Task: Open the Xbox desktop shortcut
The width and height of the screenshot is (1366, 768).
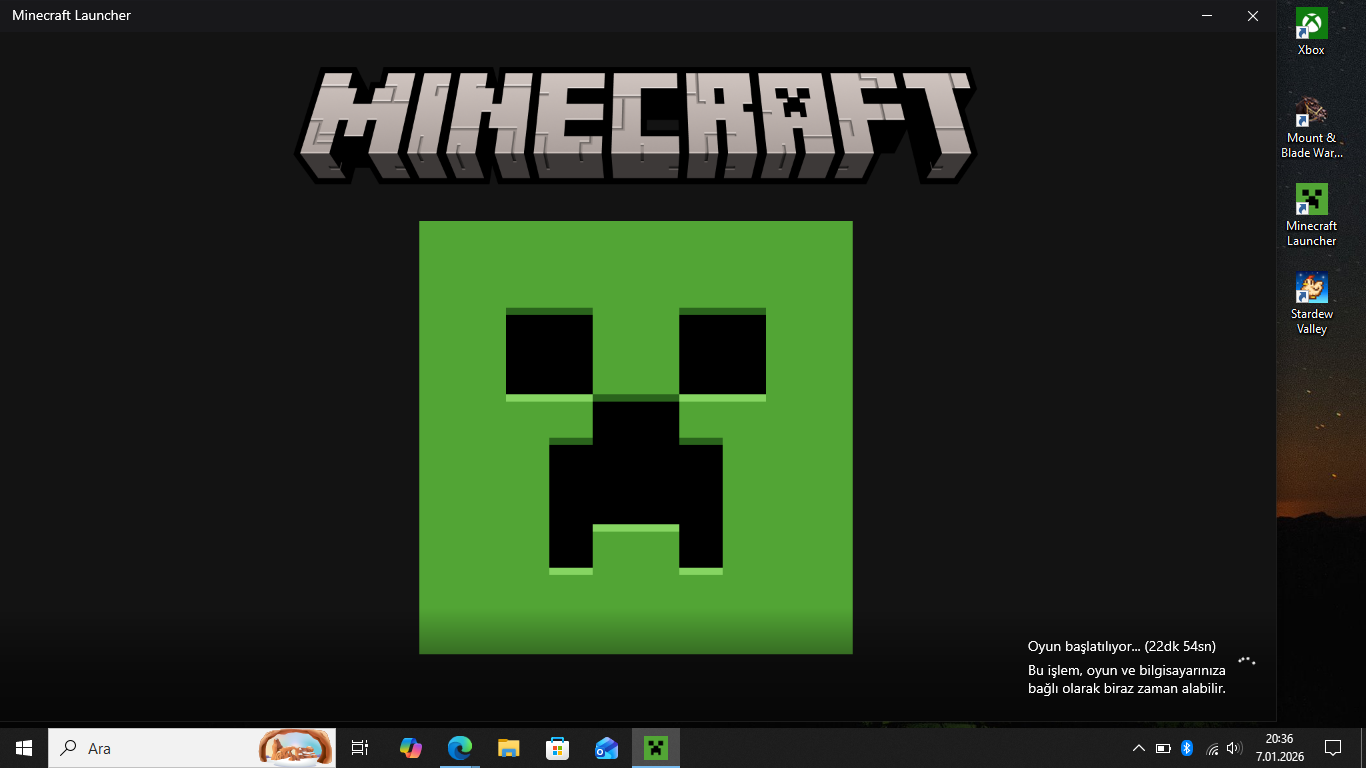Action: click(1311, 32)
